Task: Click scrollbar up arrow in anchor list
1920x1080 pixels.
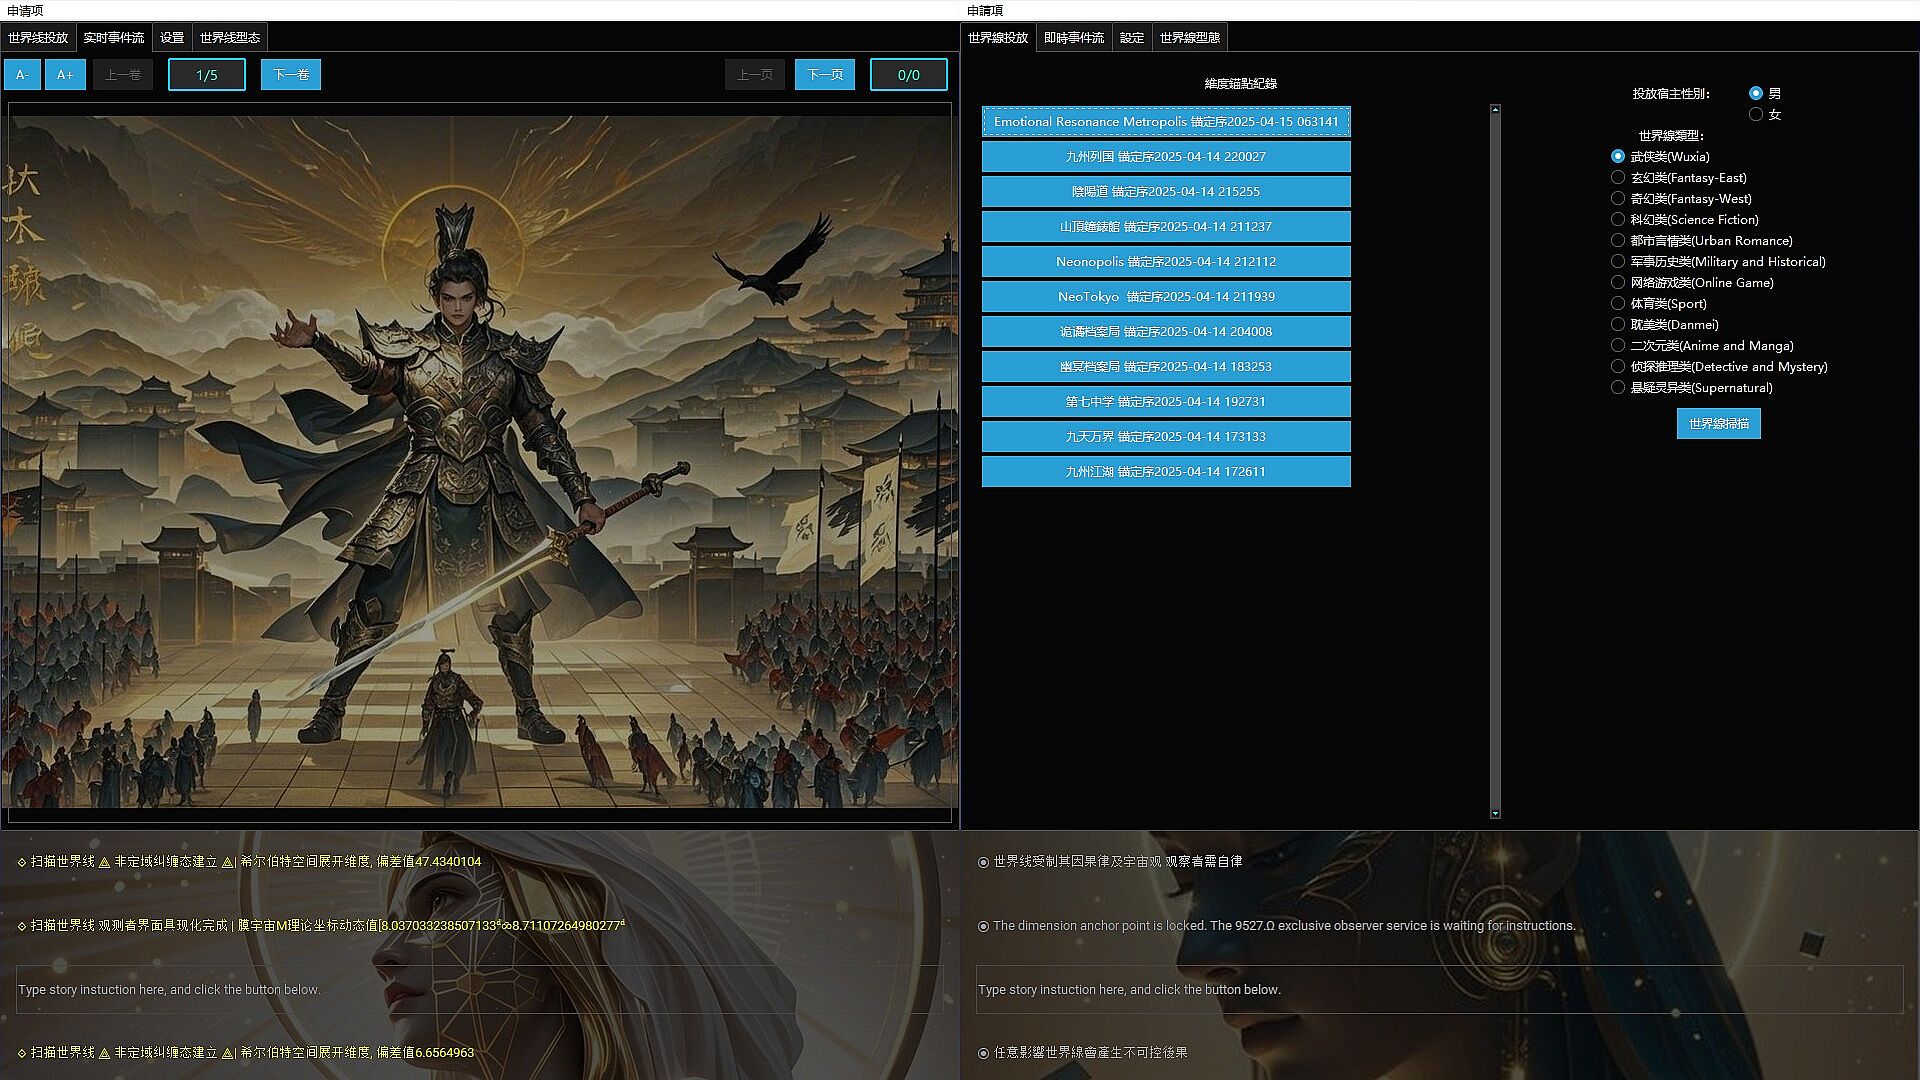Action: coord(1495,110)
